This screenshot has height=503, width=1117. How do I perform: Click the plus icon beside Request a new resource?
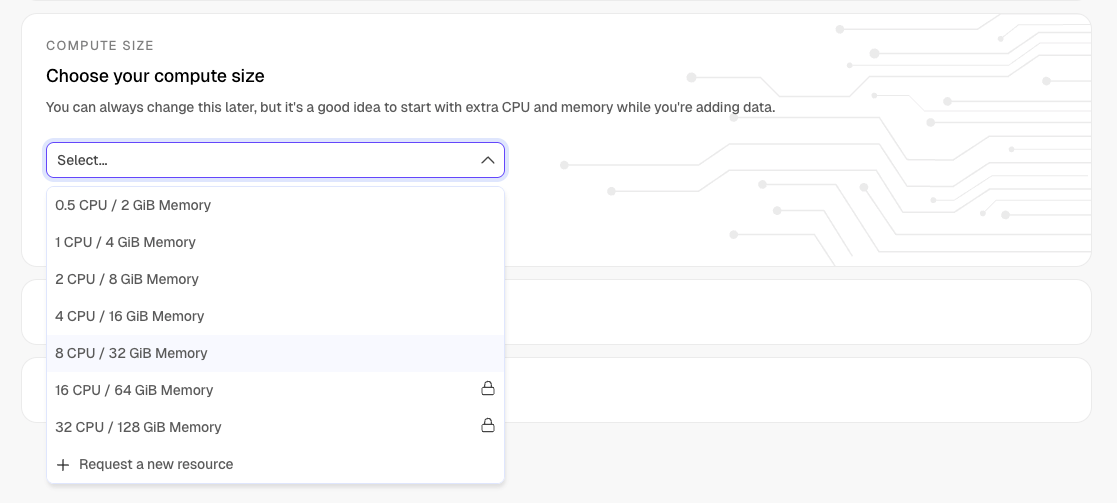click(x=63, y=465)
